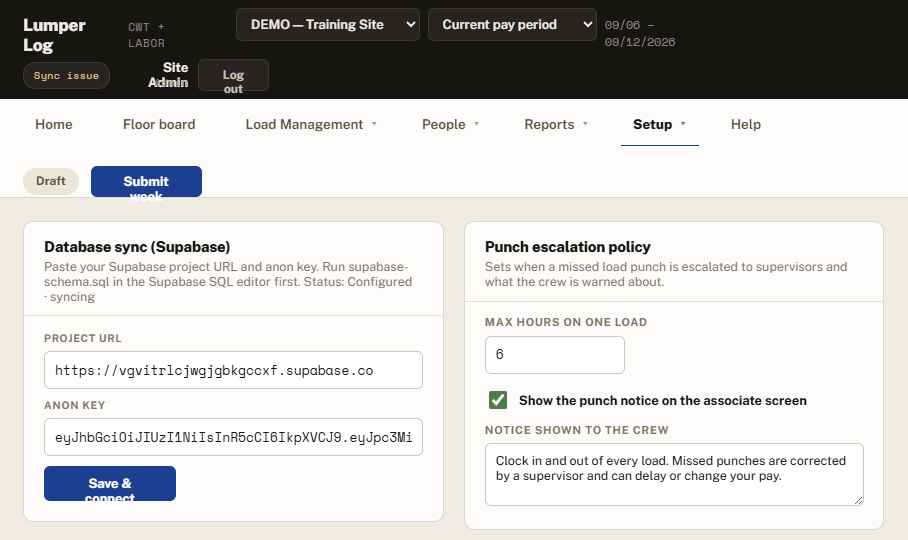Open the Floor board tab
The height and width of the screenshot is (540, 908).
(159, 124)
